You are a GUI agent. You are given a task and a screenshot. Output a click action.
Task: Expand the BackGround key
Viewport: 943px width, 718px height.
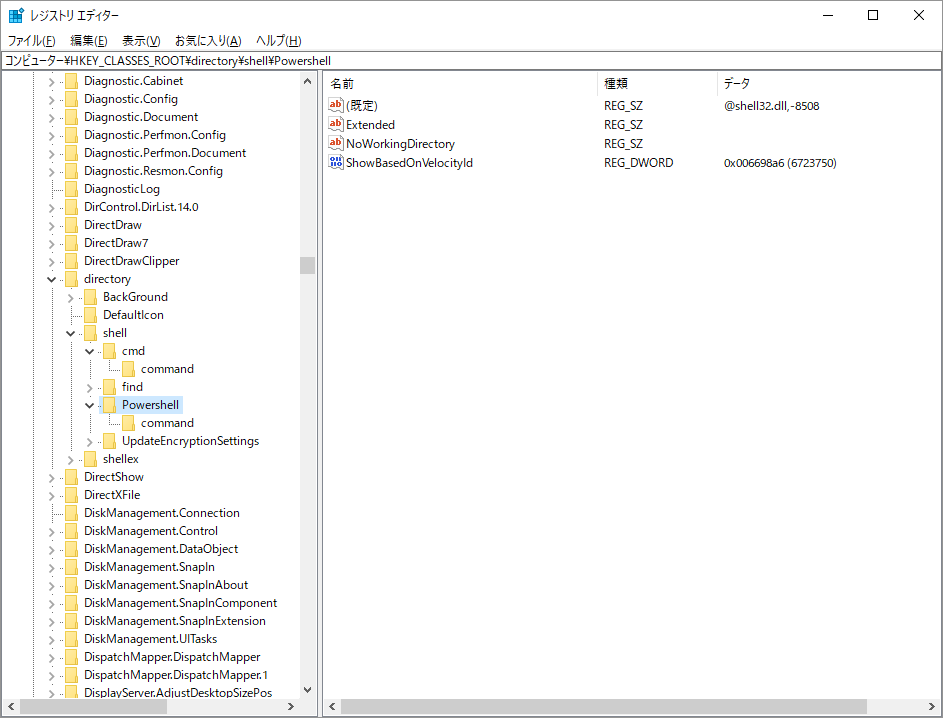[x=70, y=298]
